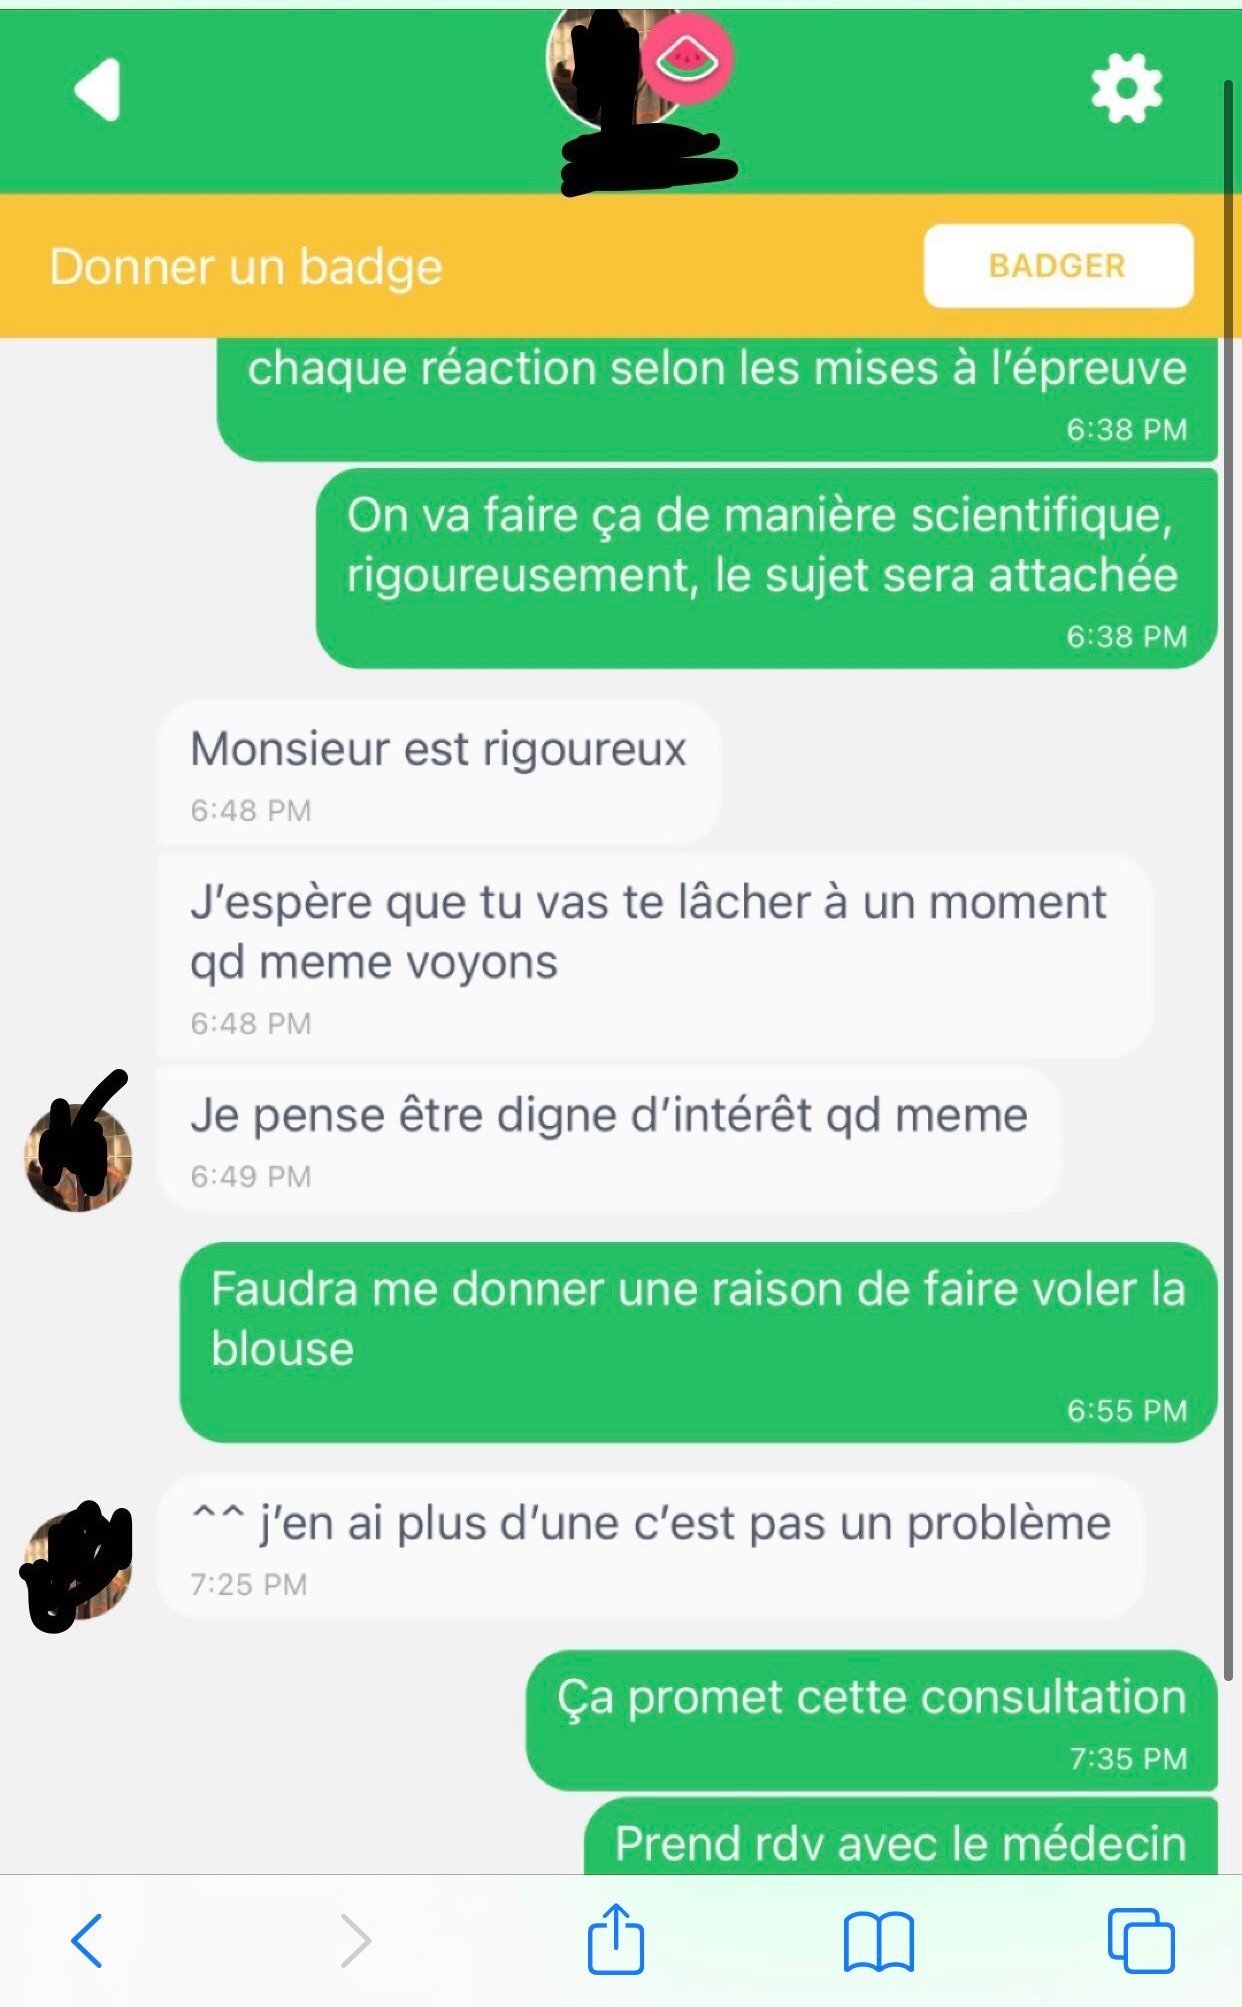The image size is (1242, 2007).
Task: Open chat settings gear icon
Action: click(1127, 88)
